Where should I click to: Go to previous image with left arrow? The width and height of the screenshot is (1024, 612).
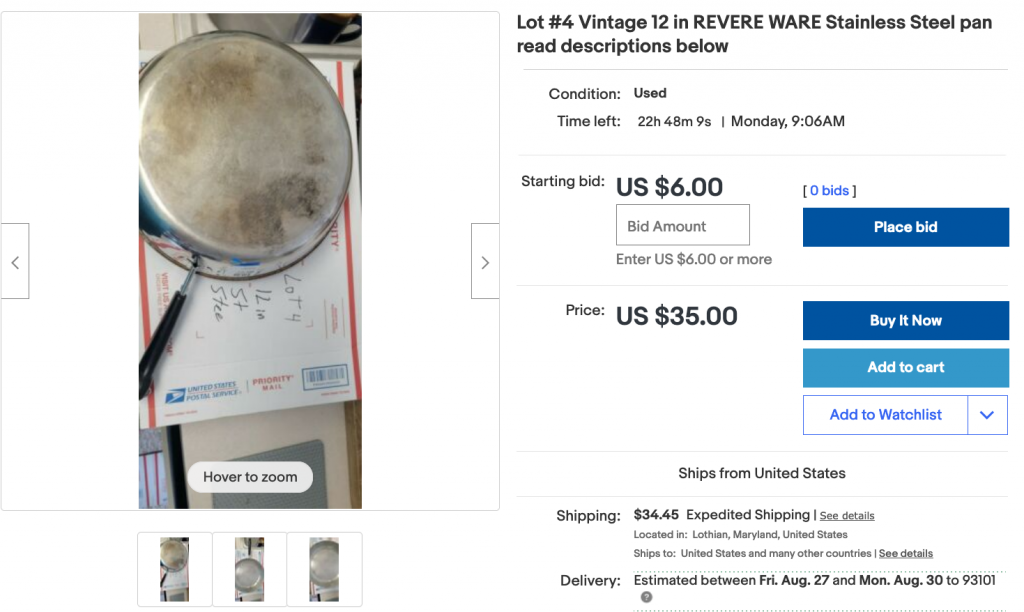pos(15,261)
